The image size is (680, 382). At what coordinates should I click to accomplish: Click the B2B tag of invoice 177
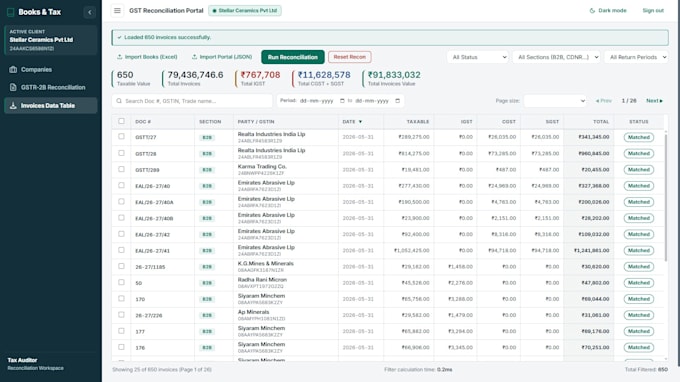[207, 332]
